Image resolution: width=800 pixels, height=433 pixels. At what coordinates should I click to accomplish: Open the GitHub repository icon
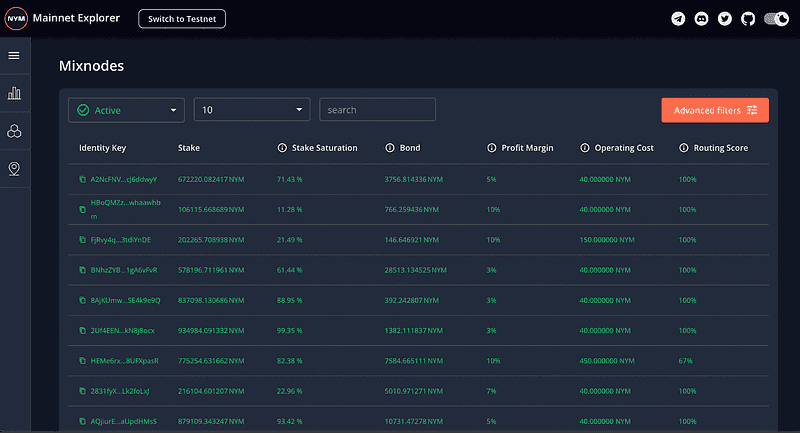tap(747, 19)
